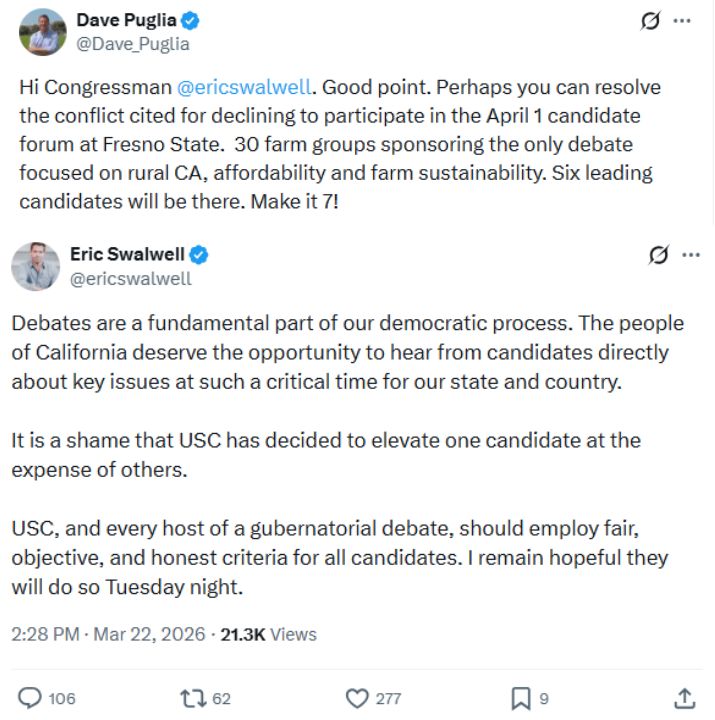This screenshot has width=715, height=720.
Task: View the 21.3K Views count
Action: [x=268, y=634]
